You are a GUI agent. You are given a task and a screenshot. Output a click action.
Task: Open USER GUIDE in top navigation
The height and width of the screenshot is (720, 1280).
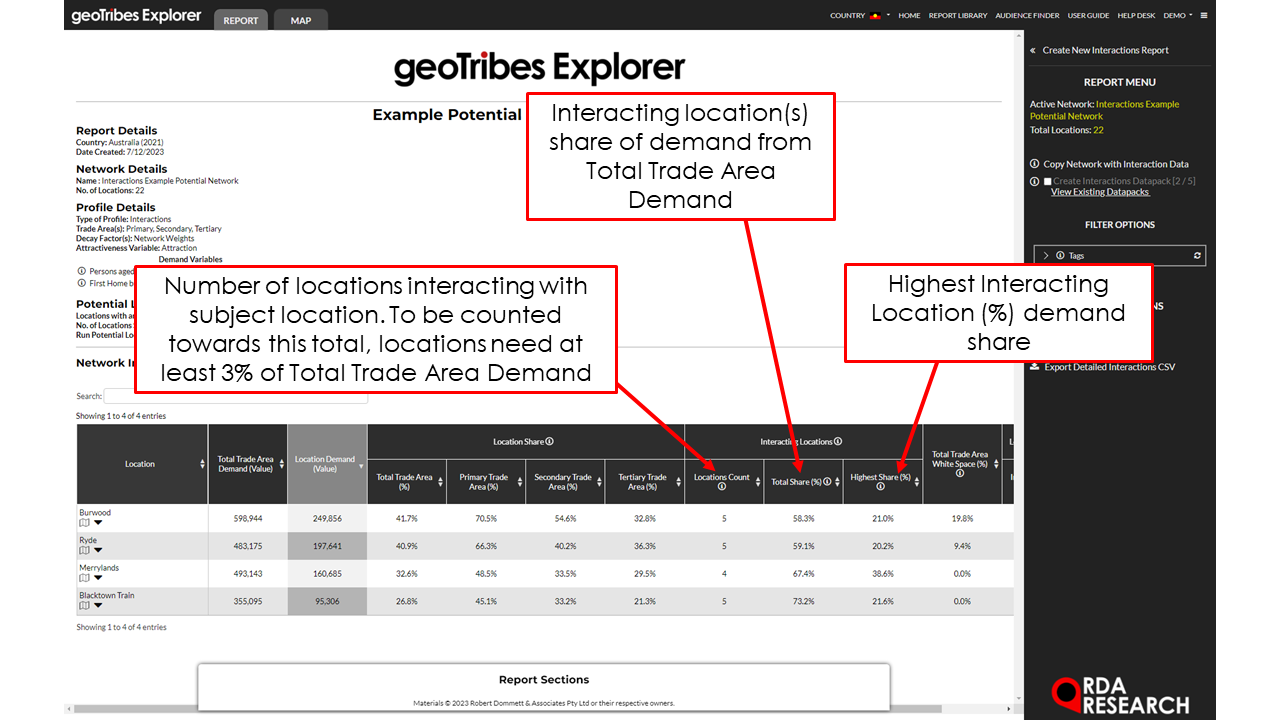coord(1088,16)
